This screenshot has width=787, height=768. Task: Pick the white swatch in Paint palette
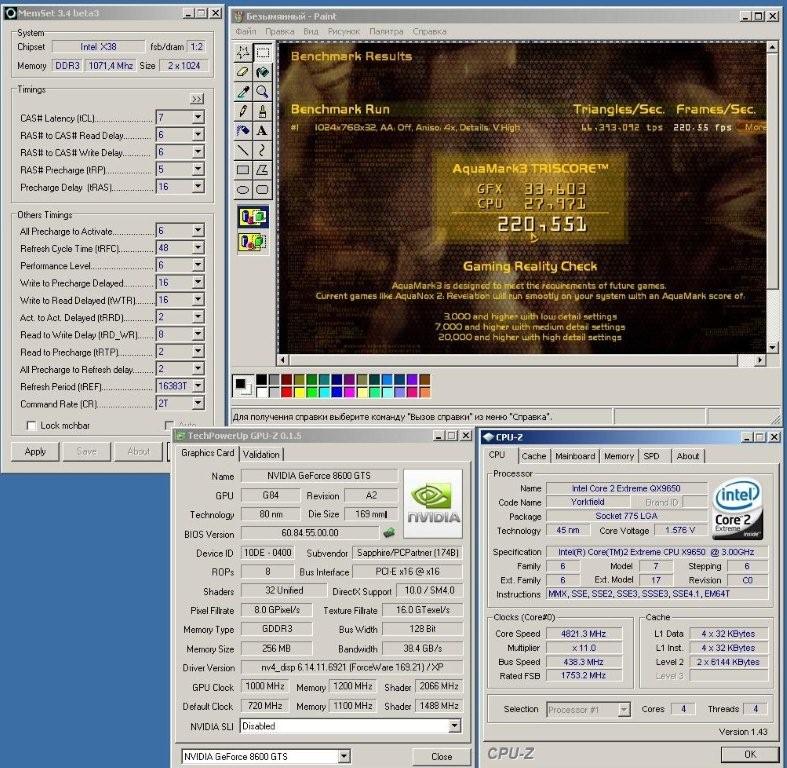click(261, 392)
